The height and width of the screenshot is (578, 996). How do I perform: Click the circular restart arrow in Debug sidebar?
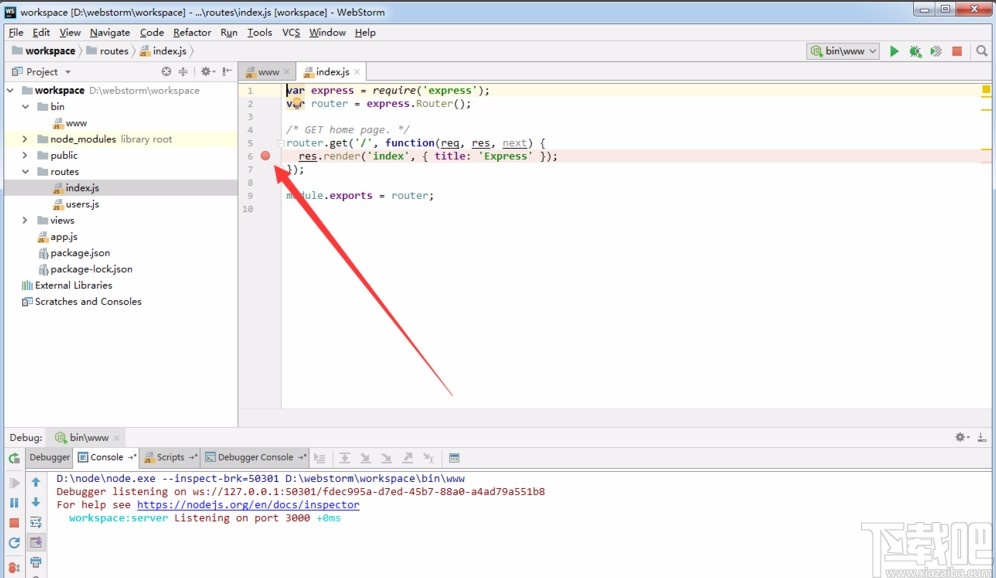point(14,543)
